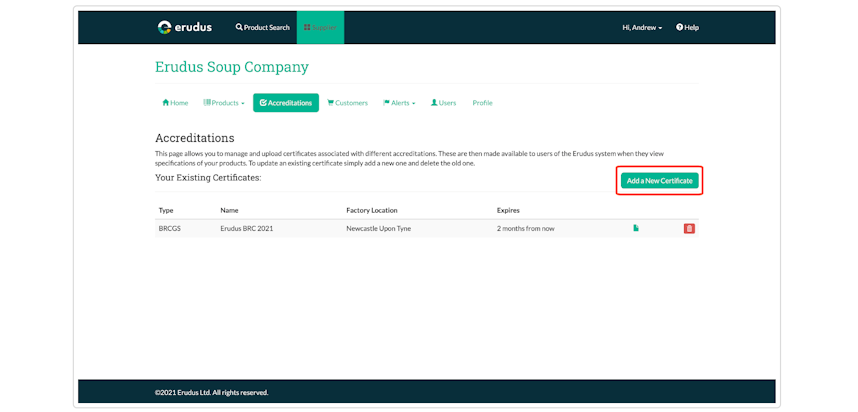Go to the Home tab
Screen dimensions: 858x412
[175, 103]
